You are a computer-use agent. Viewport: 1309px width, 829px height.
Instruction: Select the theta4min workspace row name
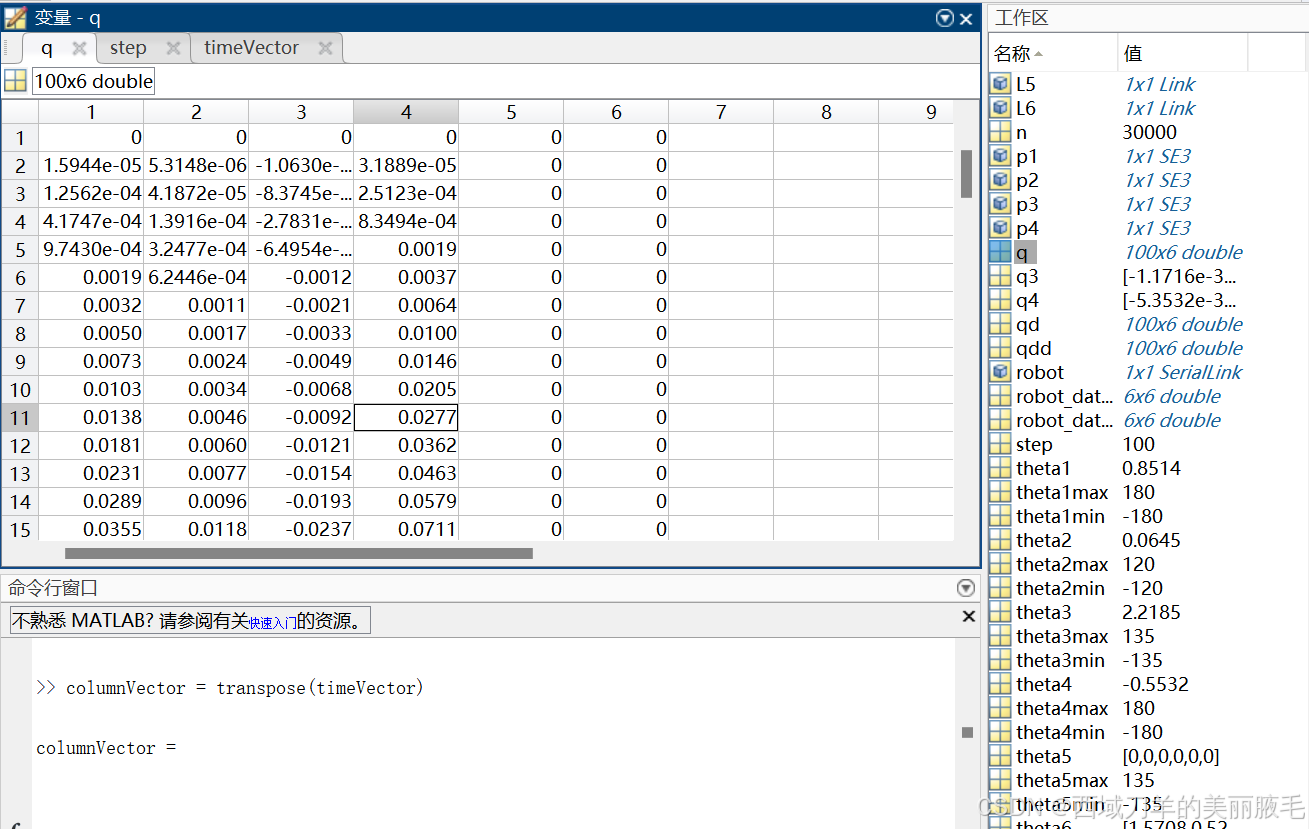point(1060,732)
